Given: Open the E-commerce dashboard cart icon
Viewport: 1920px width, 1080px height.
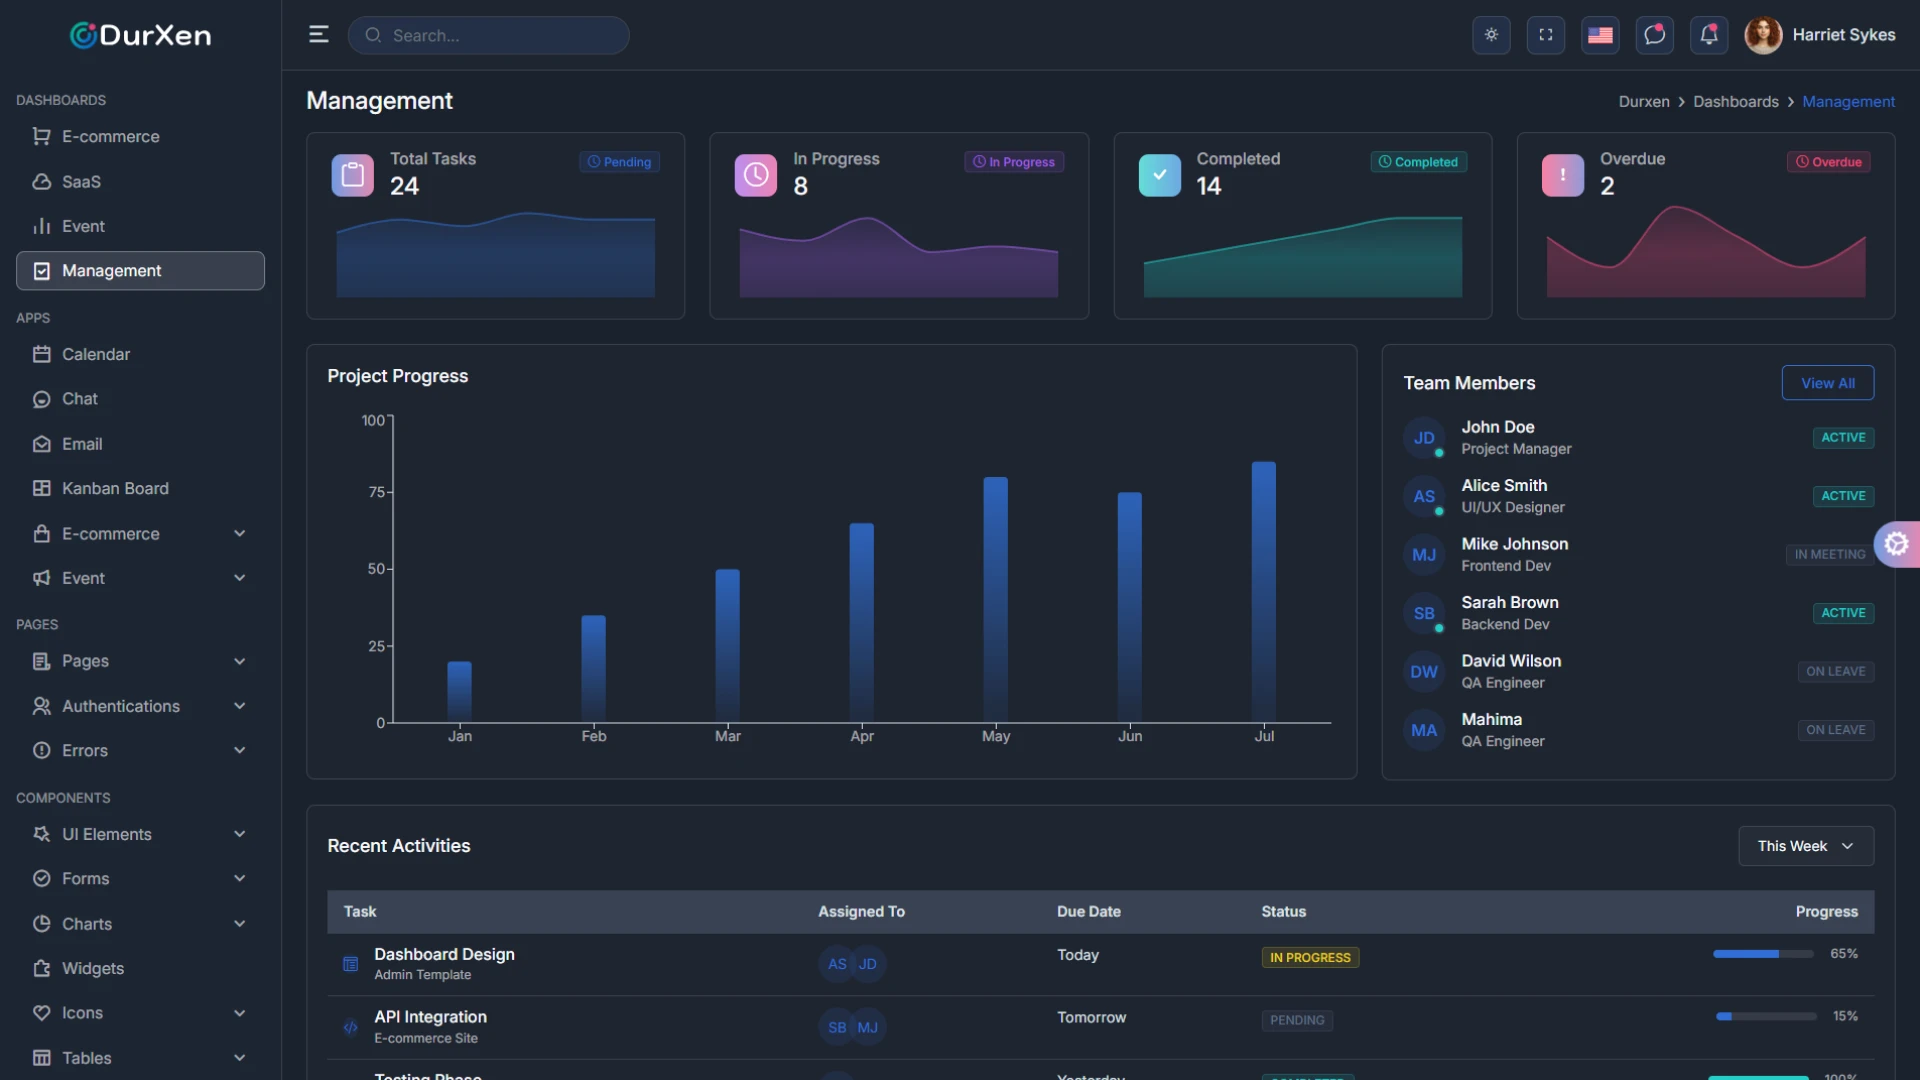Looking at the screenshot, I should coord(41,136).
